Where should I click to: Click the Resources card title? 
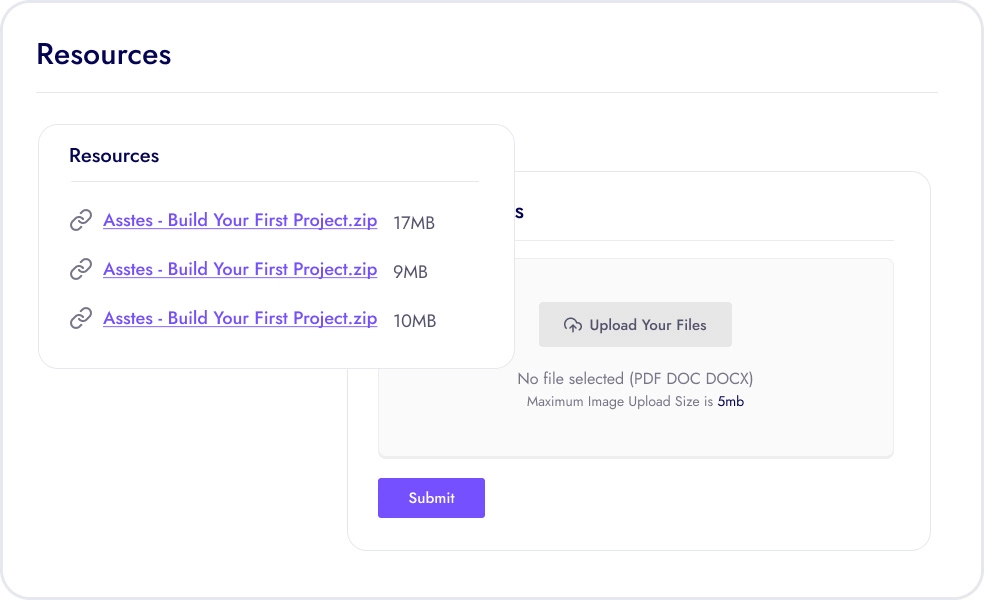pos(114,156)
